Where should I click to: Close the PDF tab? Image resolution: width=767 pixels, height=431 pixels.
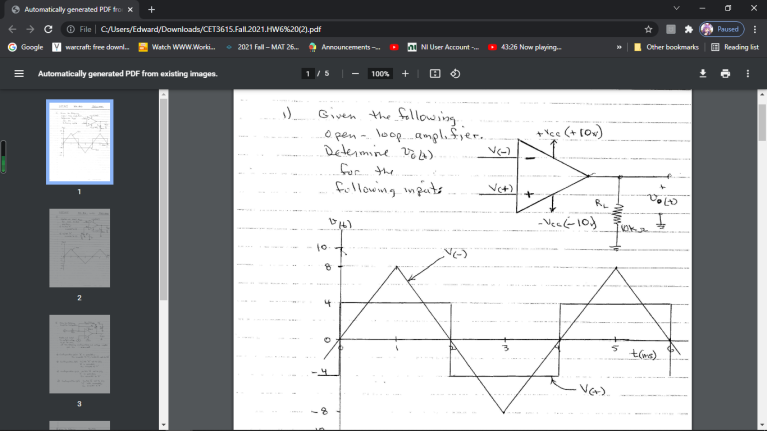[130, 9]
